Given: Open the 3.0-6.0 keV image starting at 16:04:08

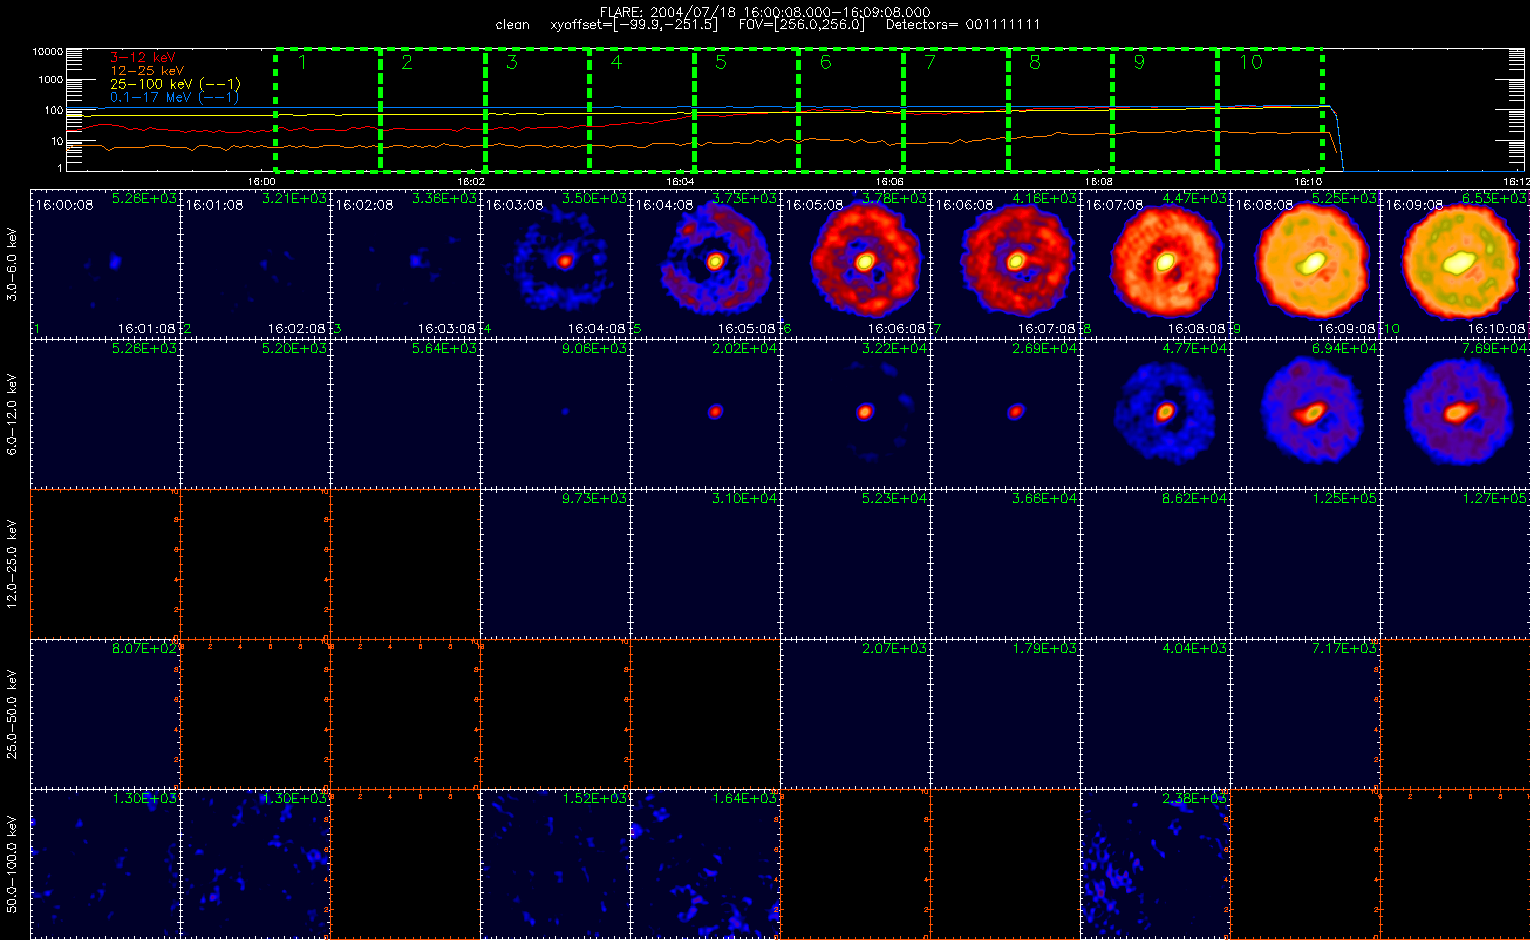Looking at the screenshot, I should coord(706,264).
